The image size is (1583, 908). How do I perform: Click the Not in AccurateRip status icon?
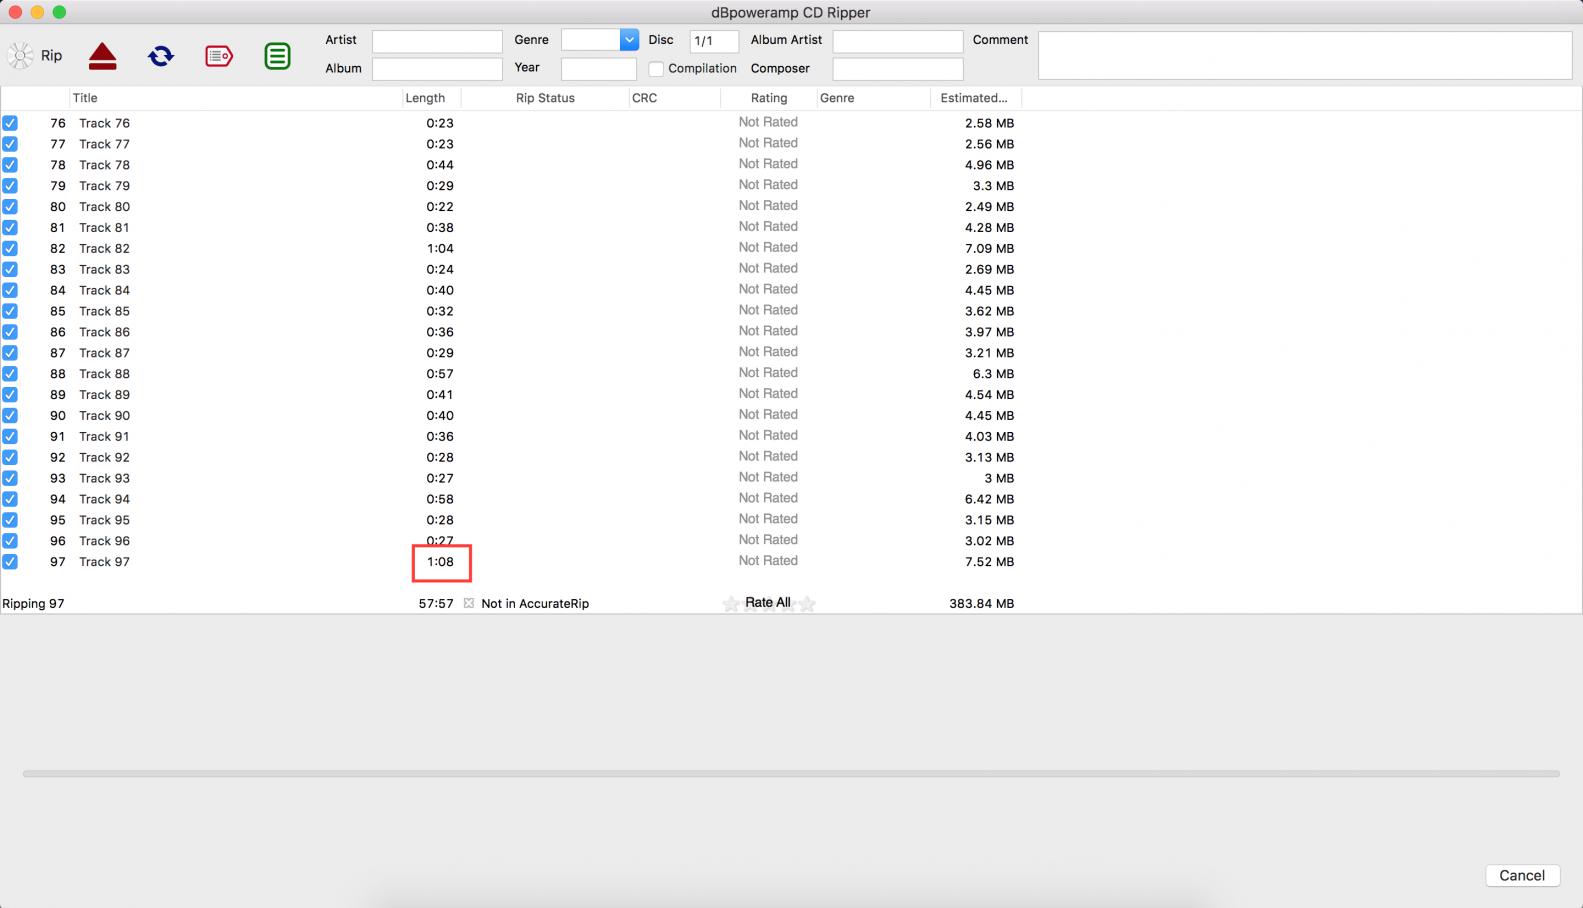(469, 604)
